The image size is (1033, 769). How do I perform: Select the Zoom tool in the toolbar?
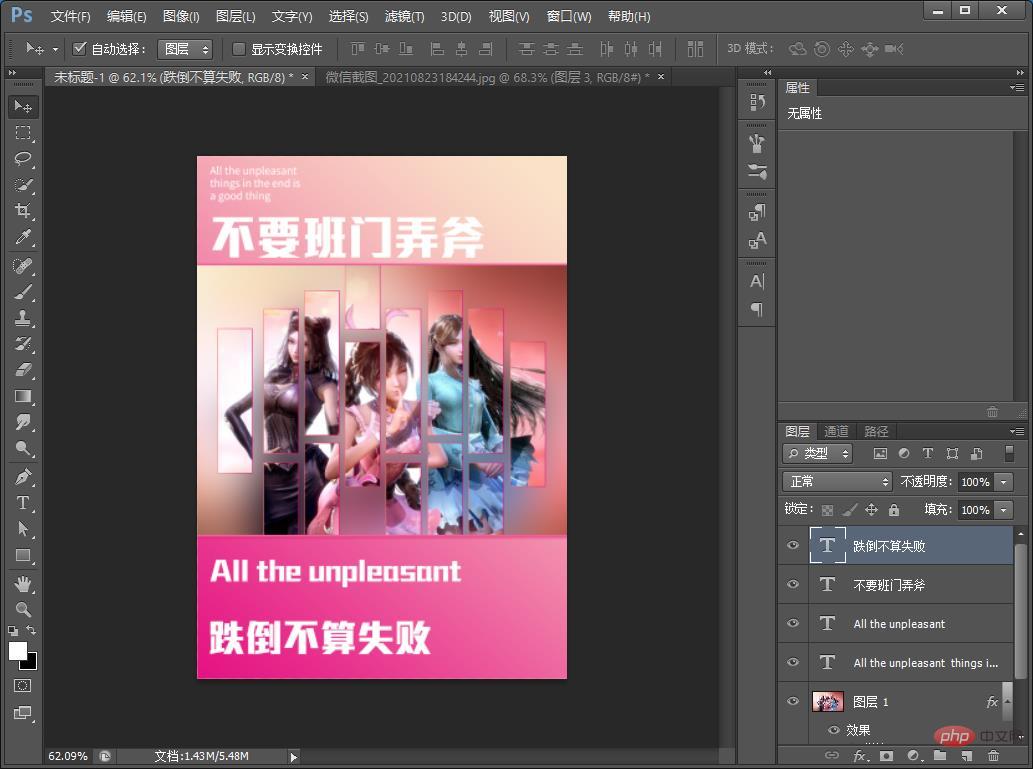[22, 608]
